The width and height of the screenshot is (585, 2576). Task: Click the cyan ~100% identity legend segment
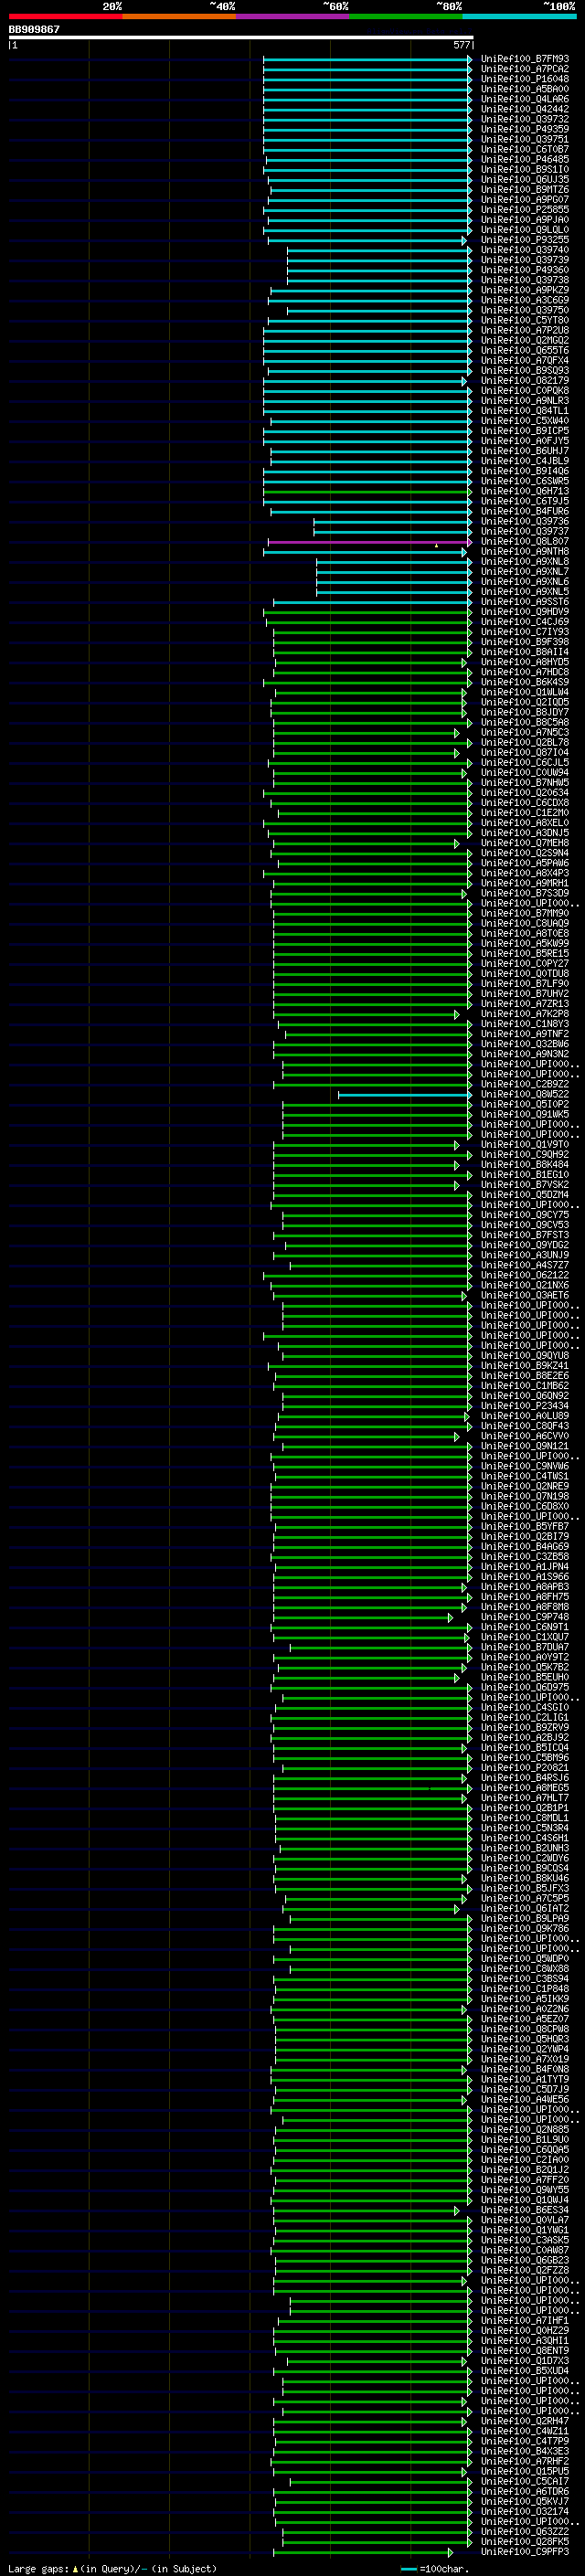(520, 16)
